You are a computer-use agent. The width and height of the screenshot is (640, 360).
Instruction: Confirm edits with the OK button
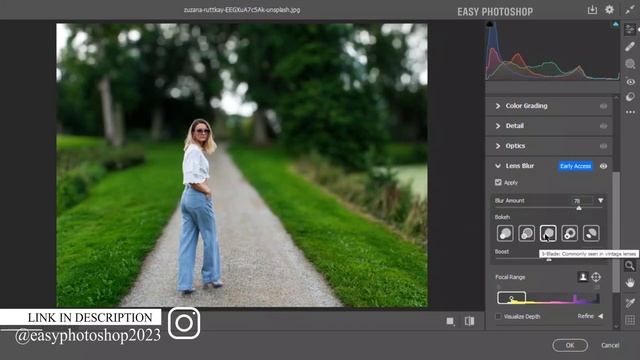tap(570, 345)
